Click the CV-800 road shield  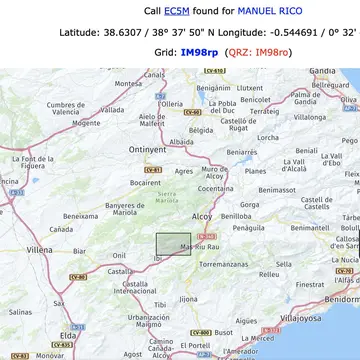201,333
